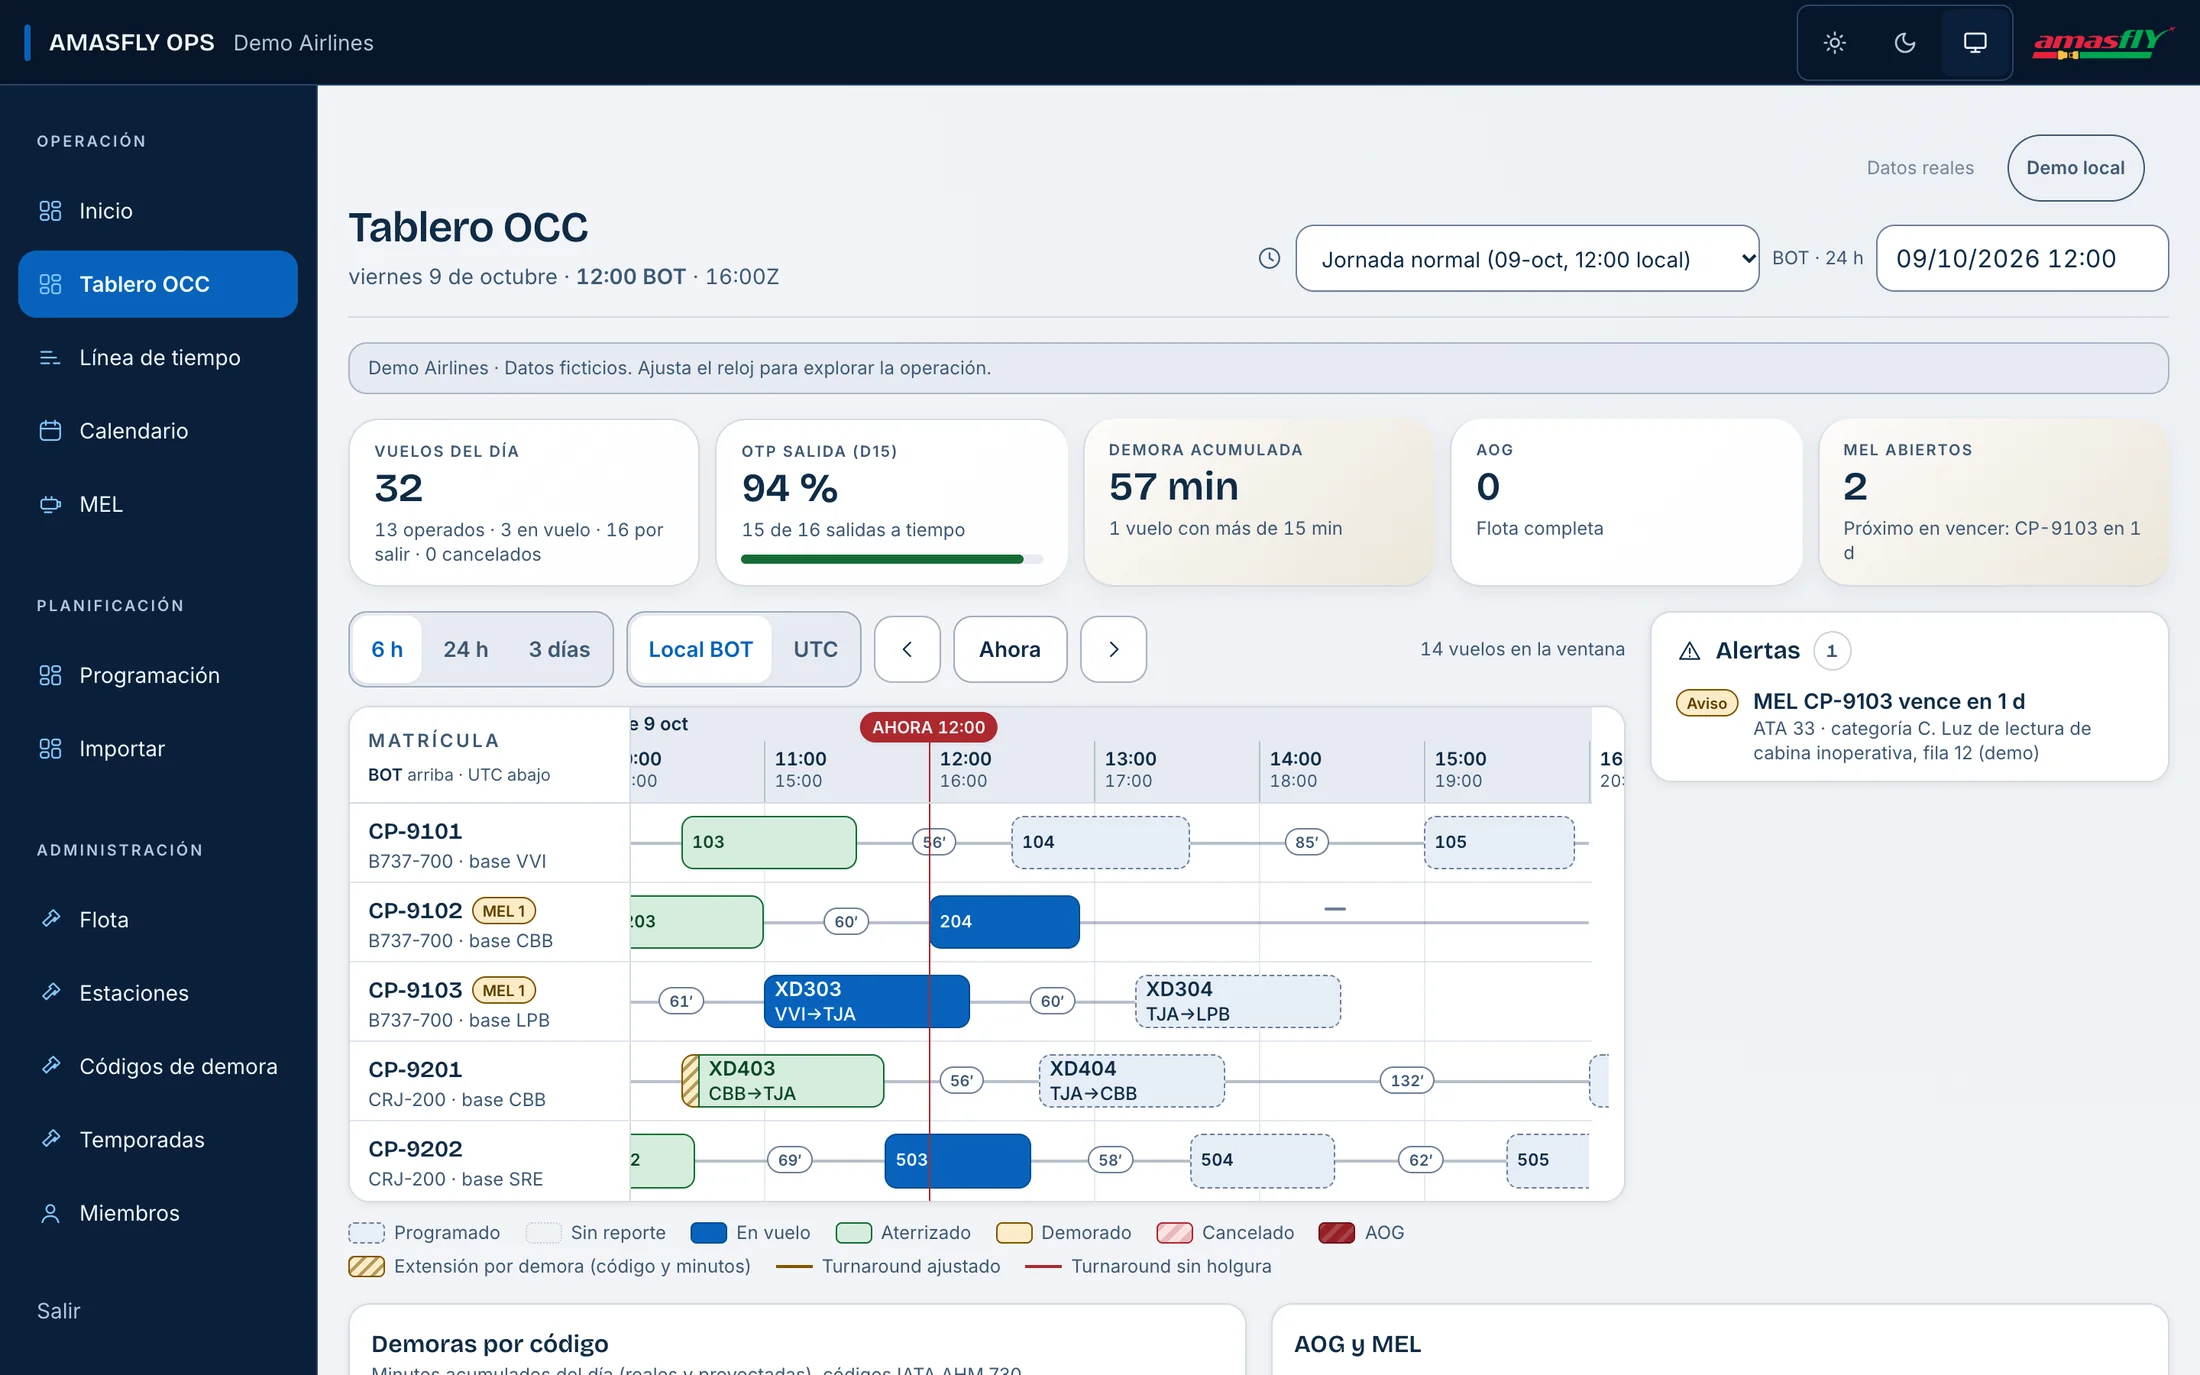Click the MEL sidebar icon
Image resolution: width=2200 pixels, height=1375 pixels.
50,504
